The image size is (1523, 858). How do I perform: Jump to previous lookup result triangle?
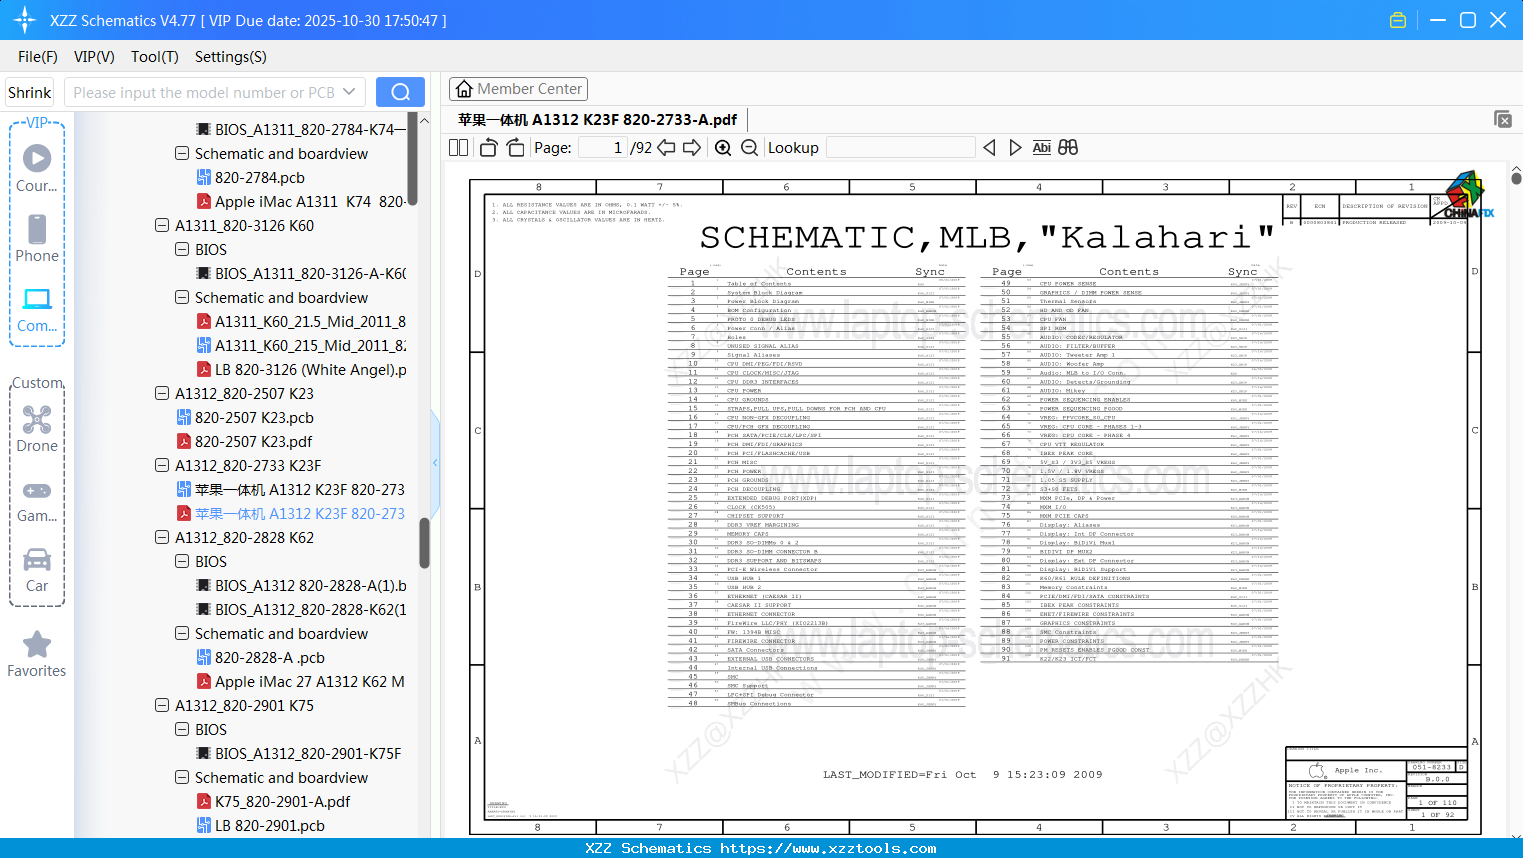pos(989,148)
